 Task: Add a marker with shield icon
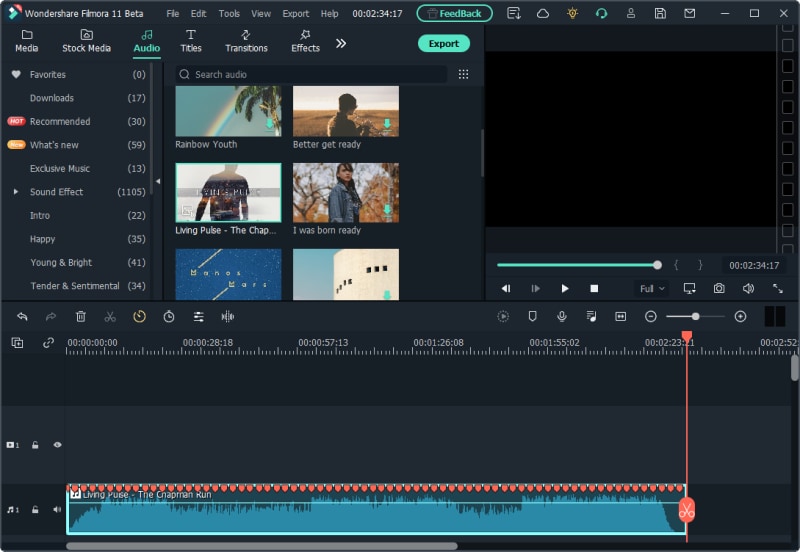[532, 316]
